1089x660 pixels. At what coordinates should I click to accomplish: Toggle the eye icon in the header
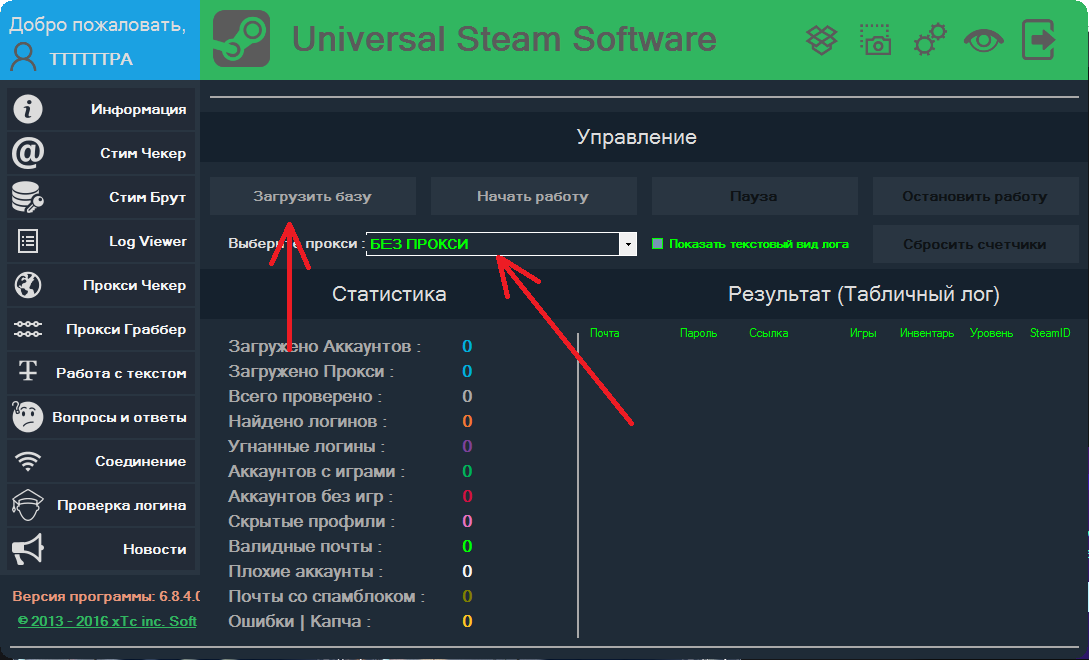pos(983,40)
